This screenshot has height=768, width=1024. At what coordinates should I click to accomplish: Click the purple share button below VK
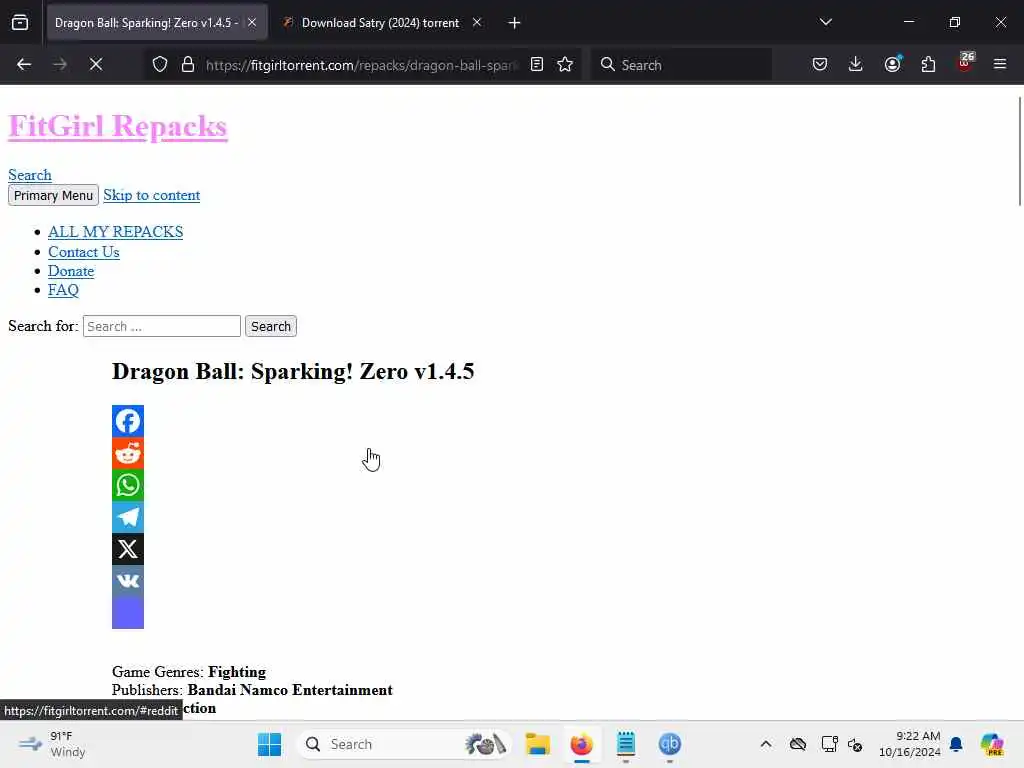(128, 613)
